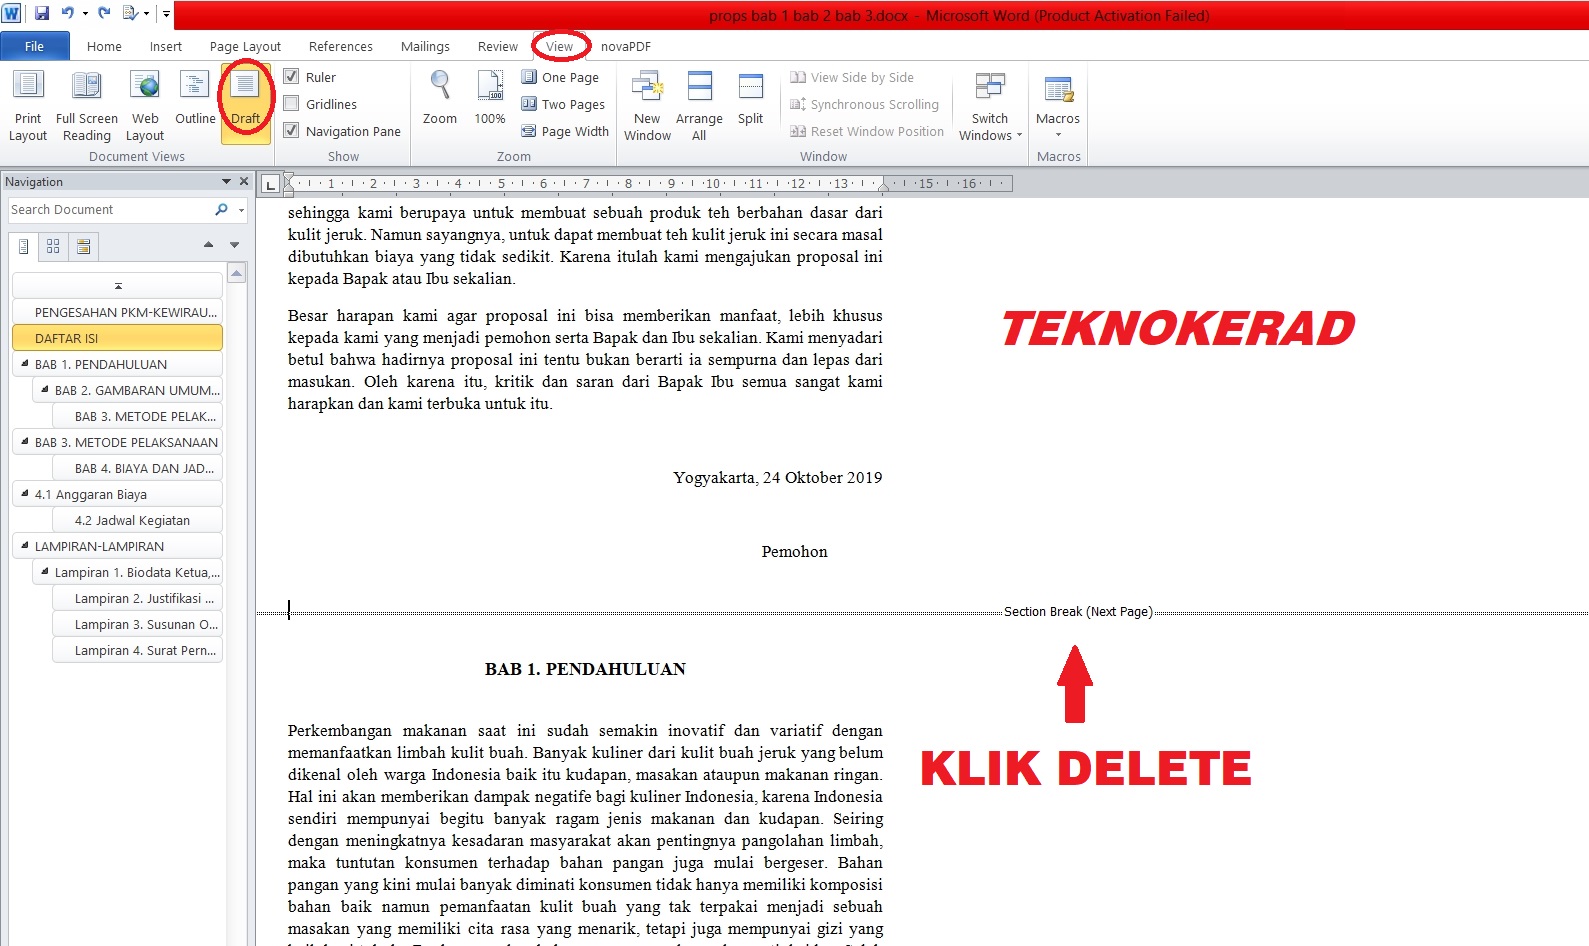
Task: Open Navigation pane options dropdown
Action: (x=226, y=181)
